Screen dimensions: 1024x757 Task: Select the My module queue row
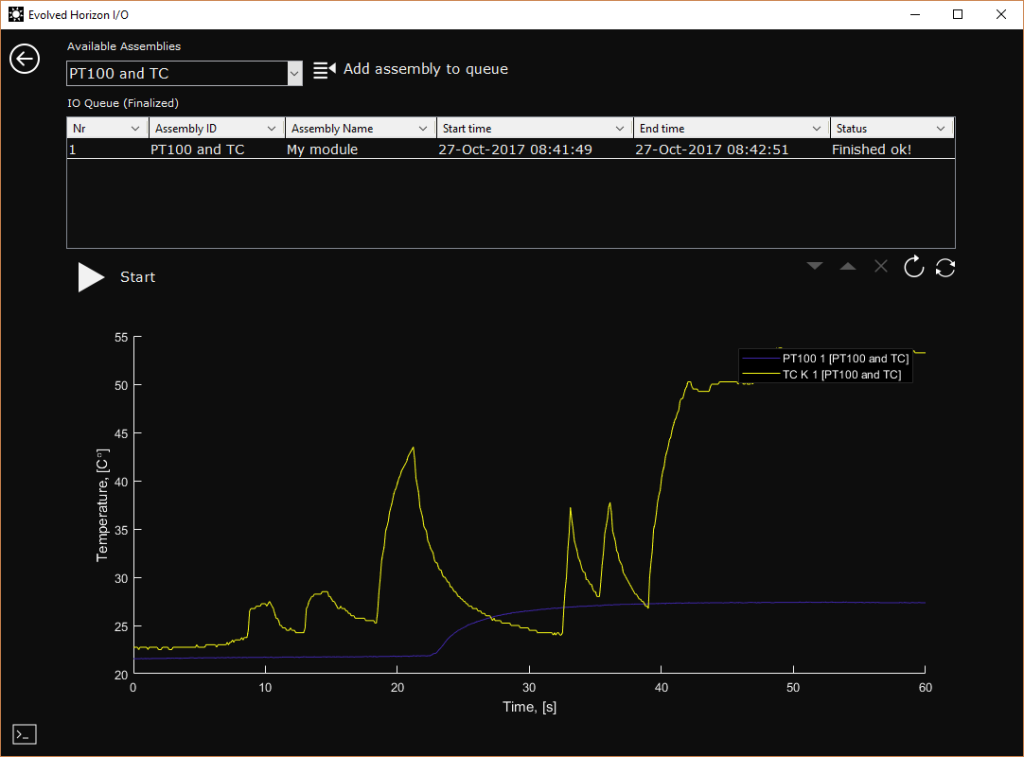coord(322,149)
